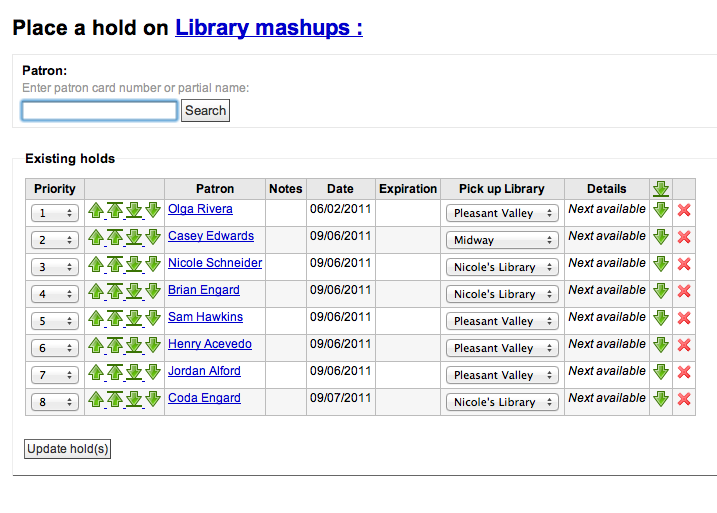Image resolution: width=717 pixels, height=513 pixels.
Task: Move Brian Engard's hold up one position
Action: tap(96, 291)
